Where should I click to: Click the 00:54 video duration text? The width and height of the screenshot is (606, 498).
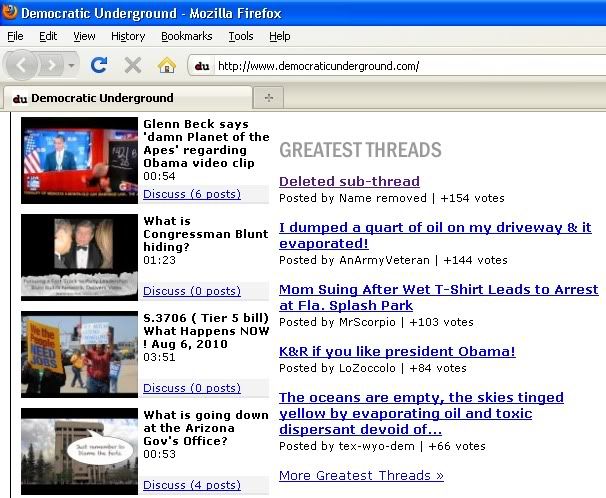click(159, 176)
